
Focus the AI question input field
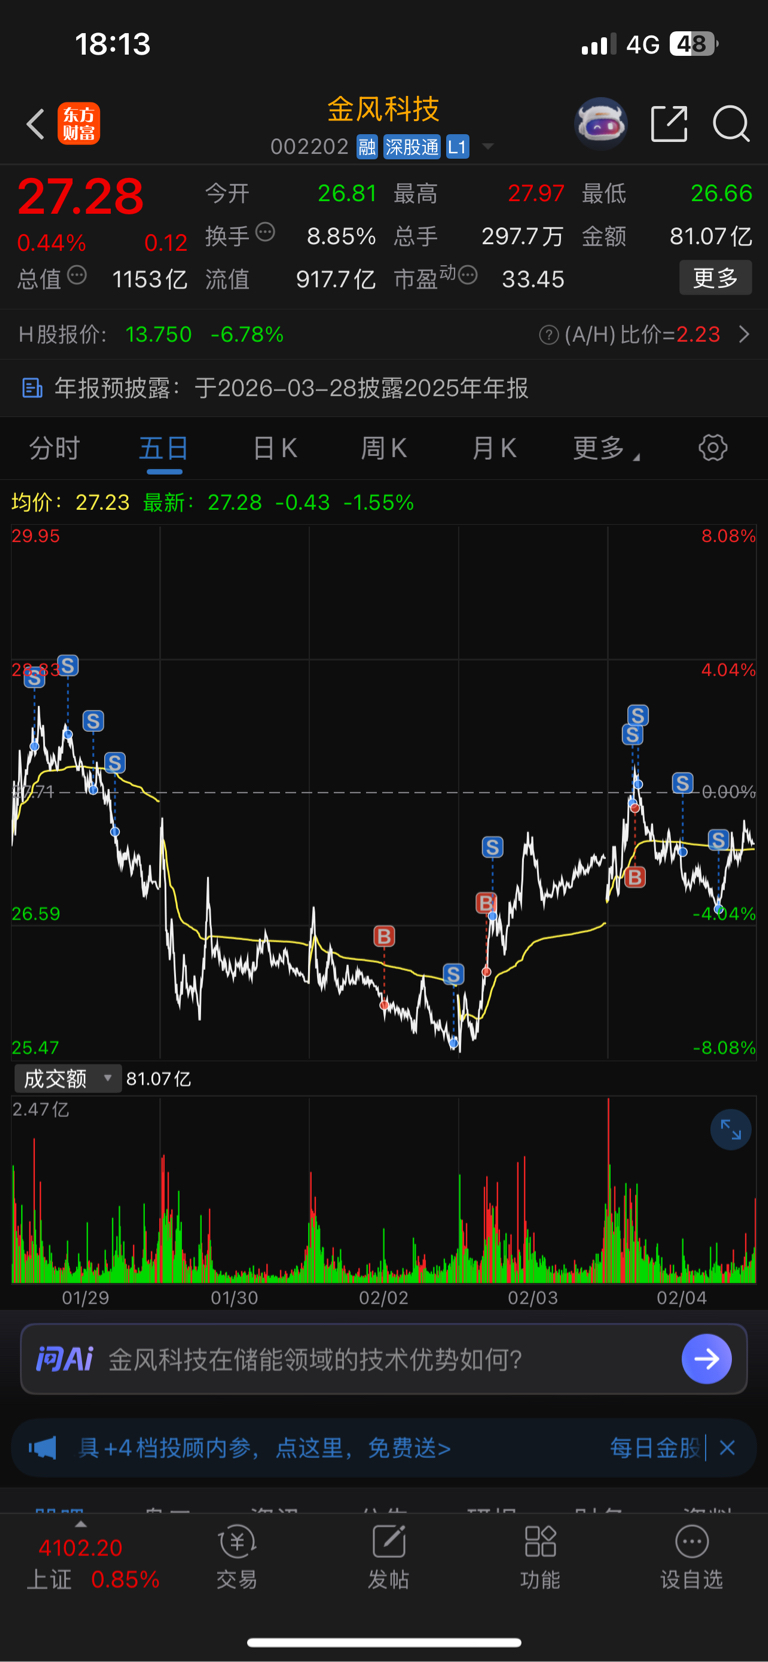click(x=384, y=1359)
